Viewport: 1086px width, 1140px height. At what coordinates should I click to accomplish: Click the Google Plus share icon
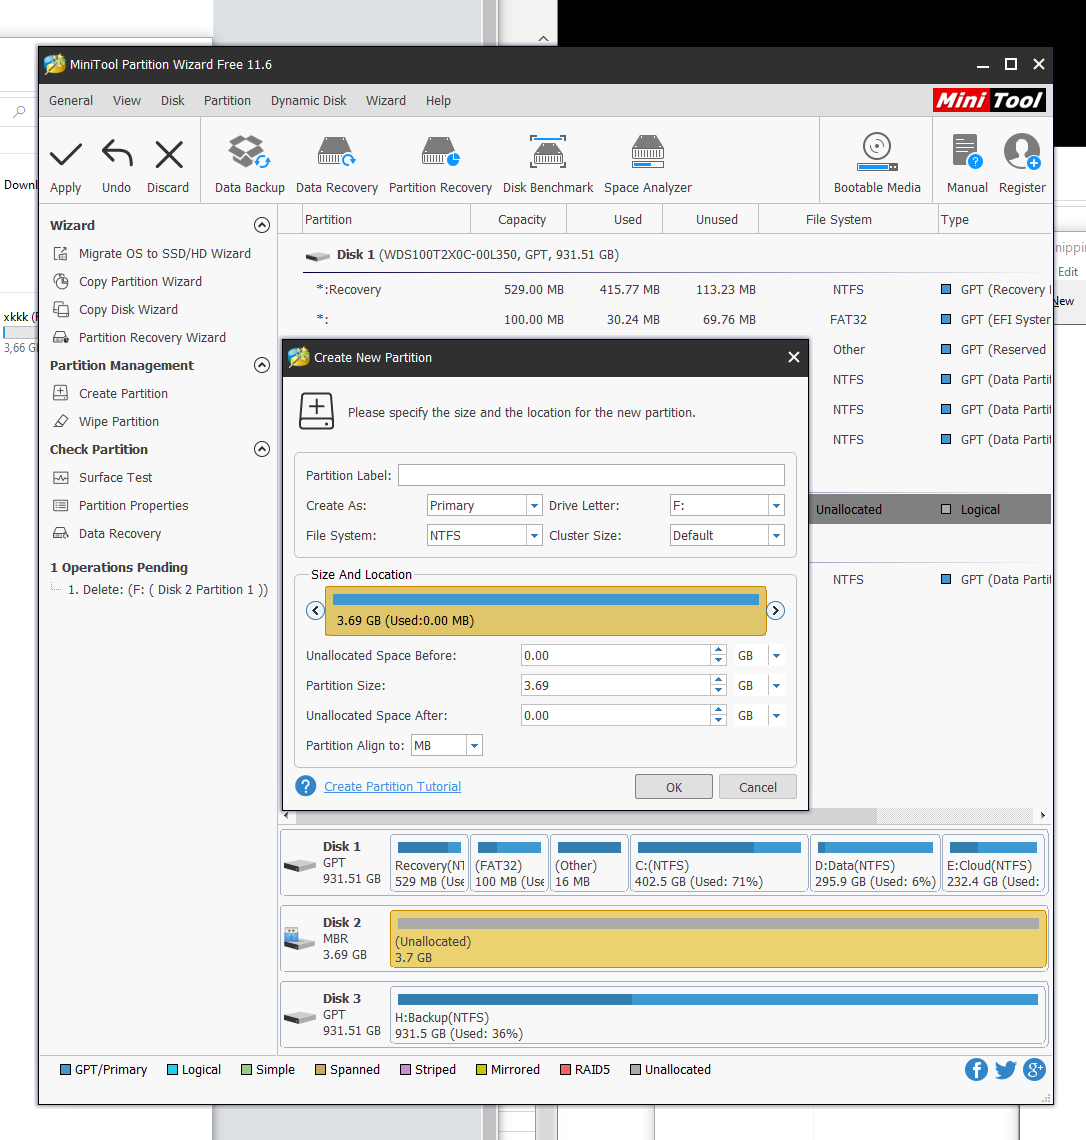(1034, 1069)
